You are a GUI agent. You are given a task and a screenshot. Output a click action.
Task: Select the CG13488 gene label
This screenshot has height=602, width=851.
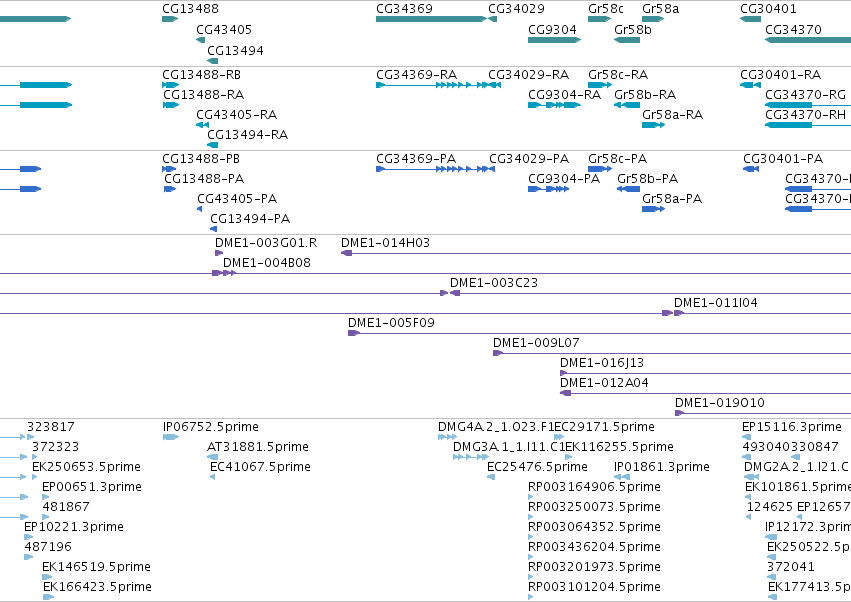tap(190, 9)
